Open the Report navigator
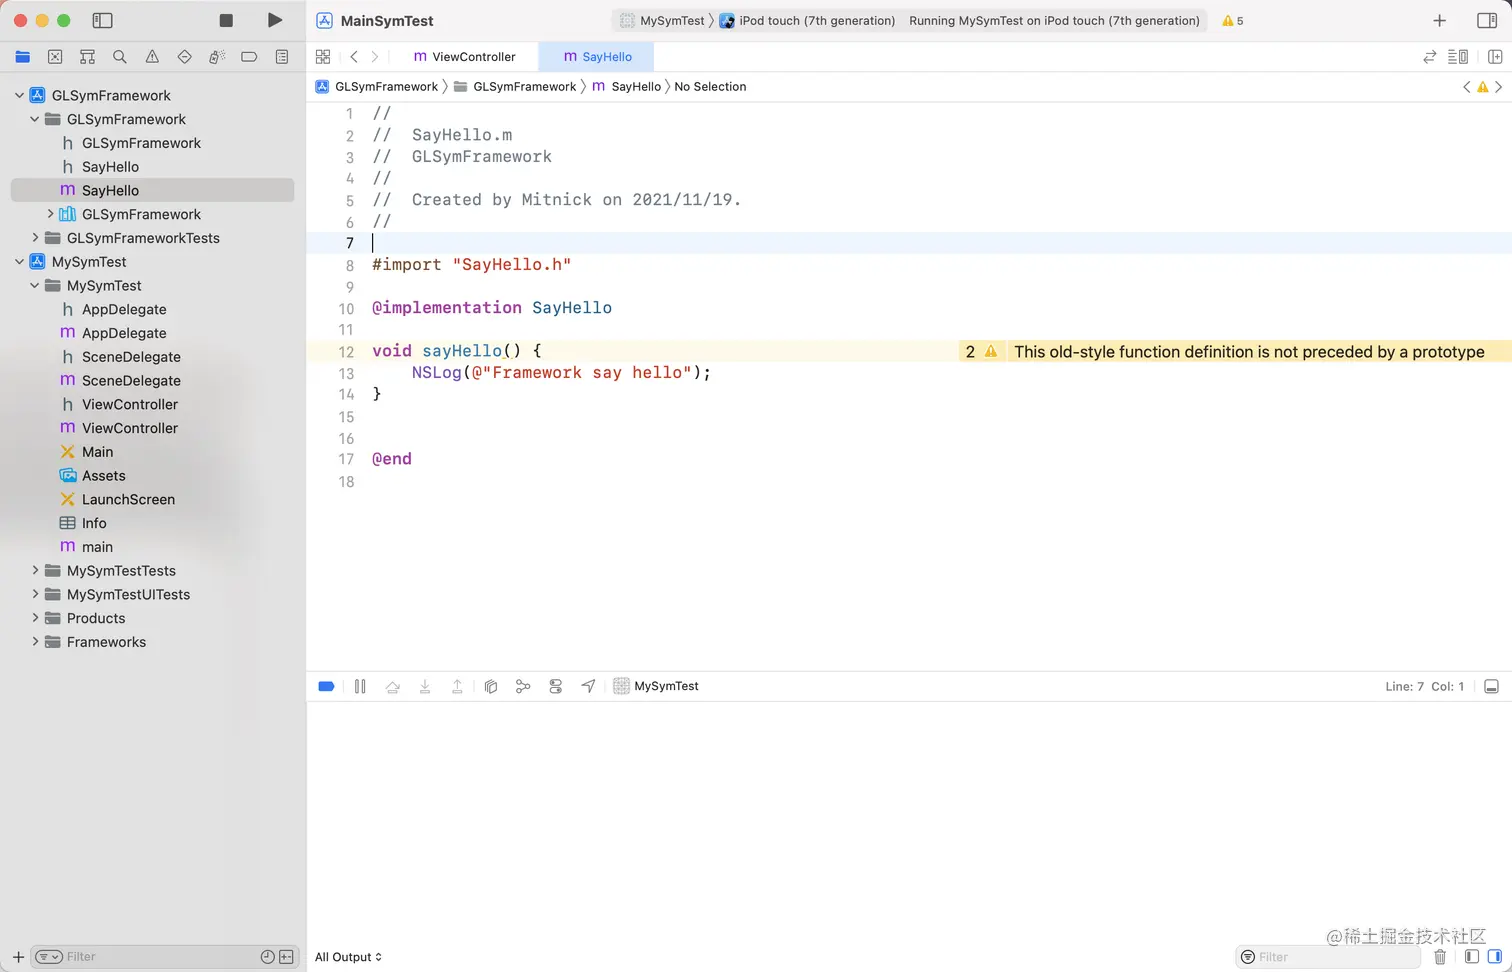The width and height of the screenshot is (1512, 972). pos(282,57)
